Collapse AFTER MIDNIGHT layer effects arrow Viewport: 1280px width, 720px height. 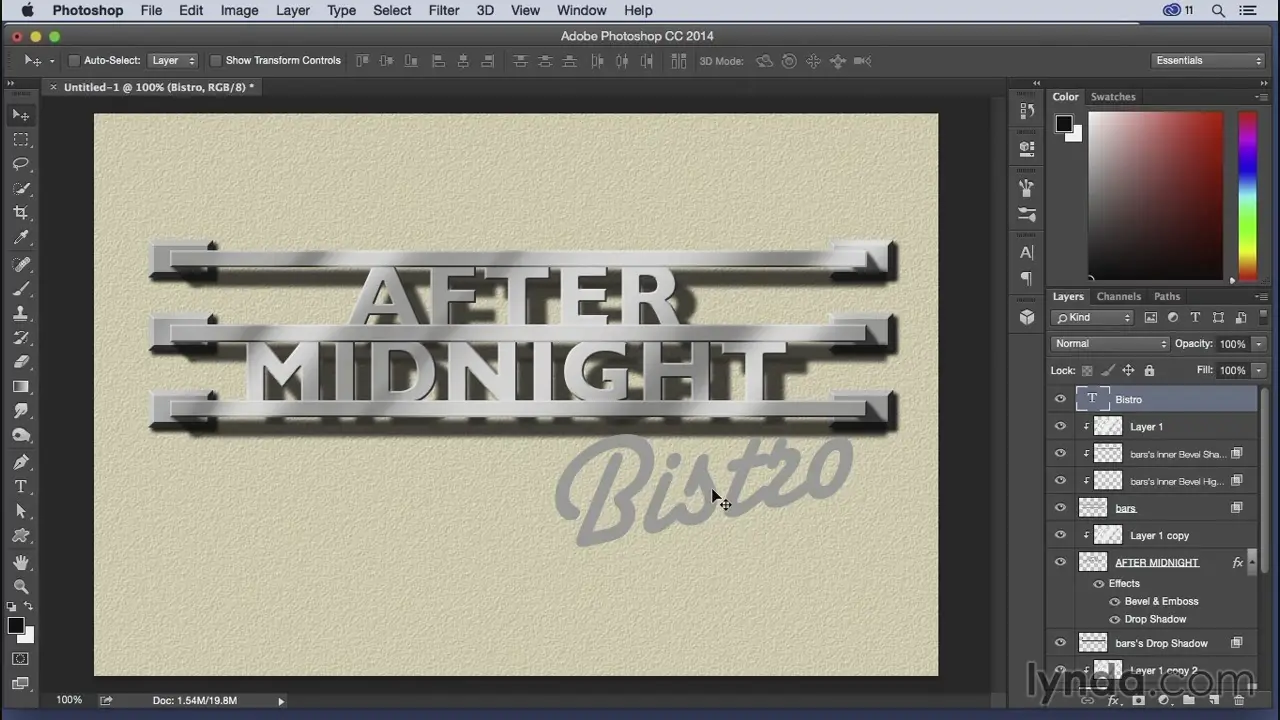[x=1252, y=563]
